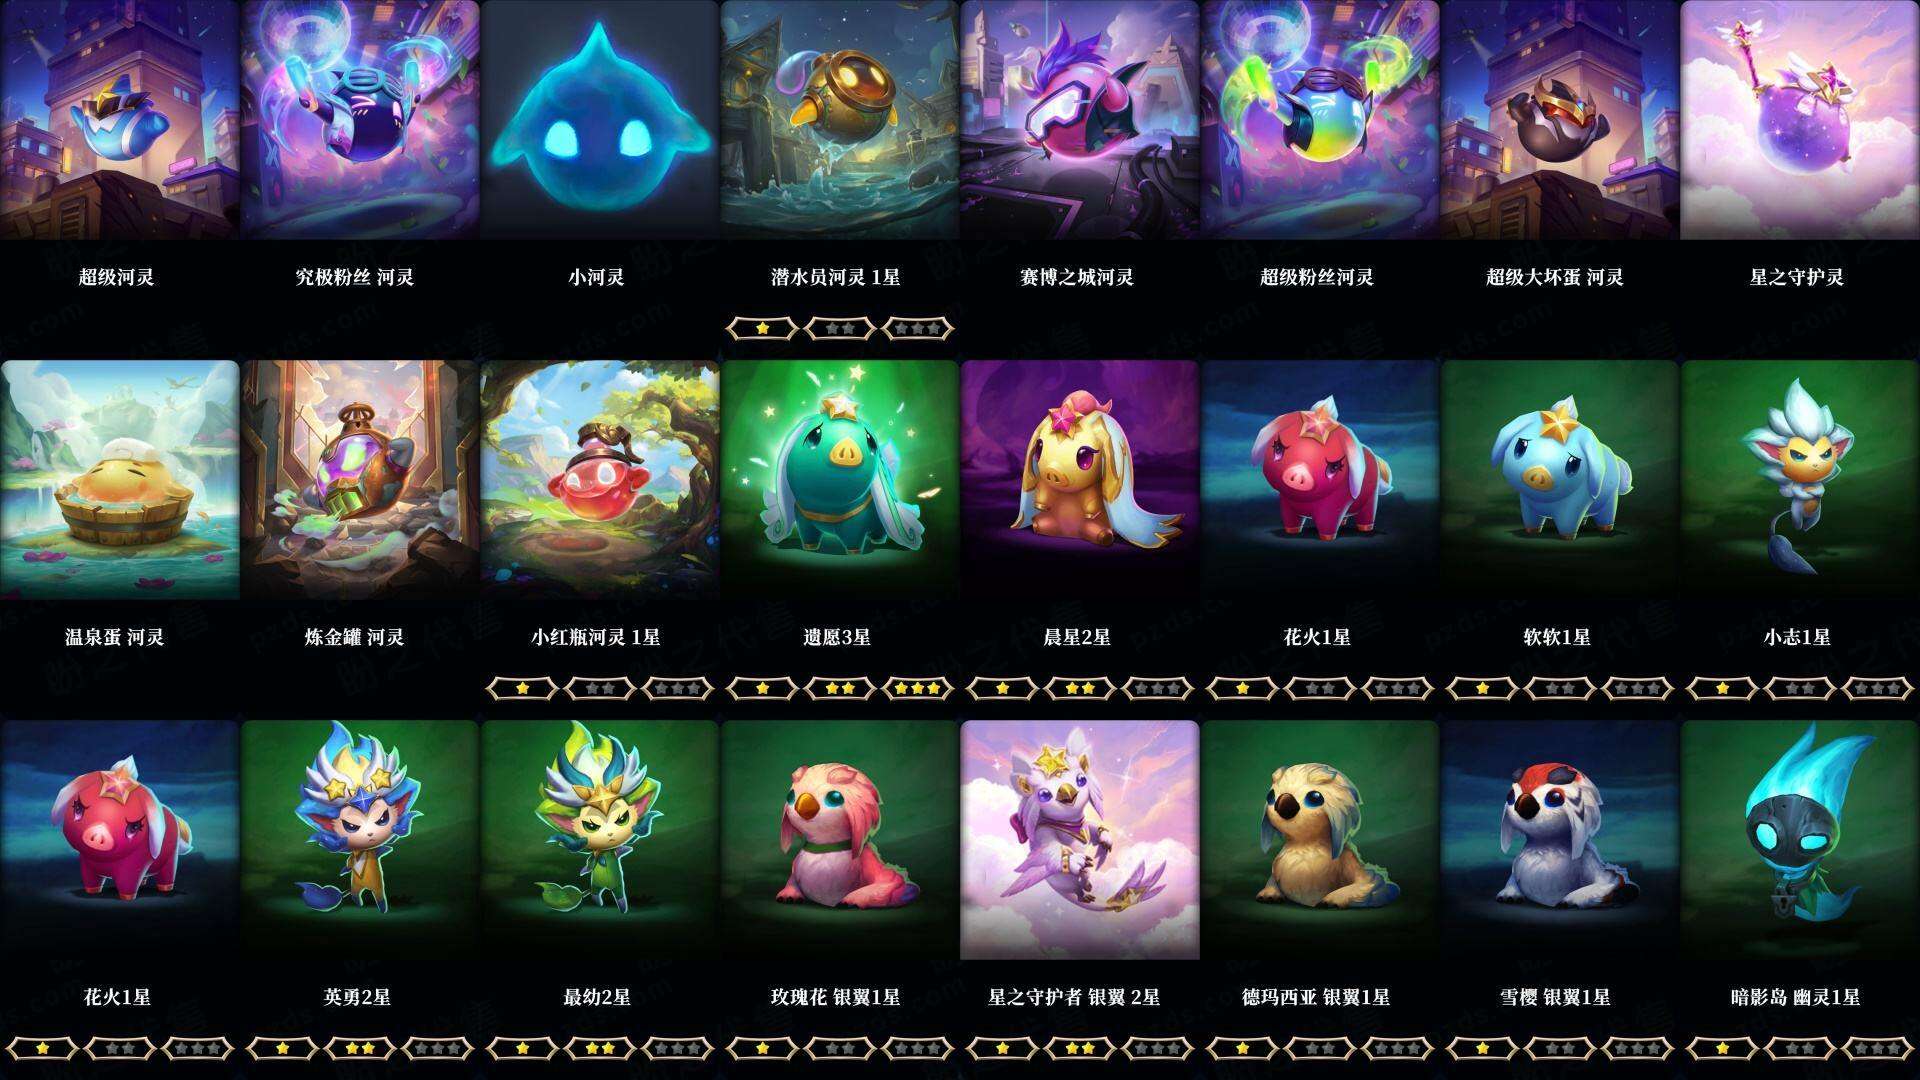Screen dimensions: 1920x1080
Task: Click the 究极粉丝 河灵 name label
Action: tap(355, 277)
